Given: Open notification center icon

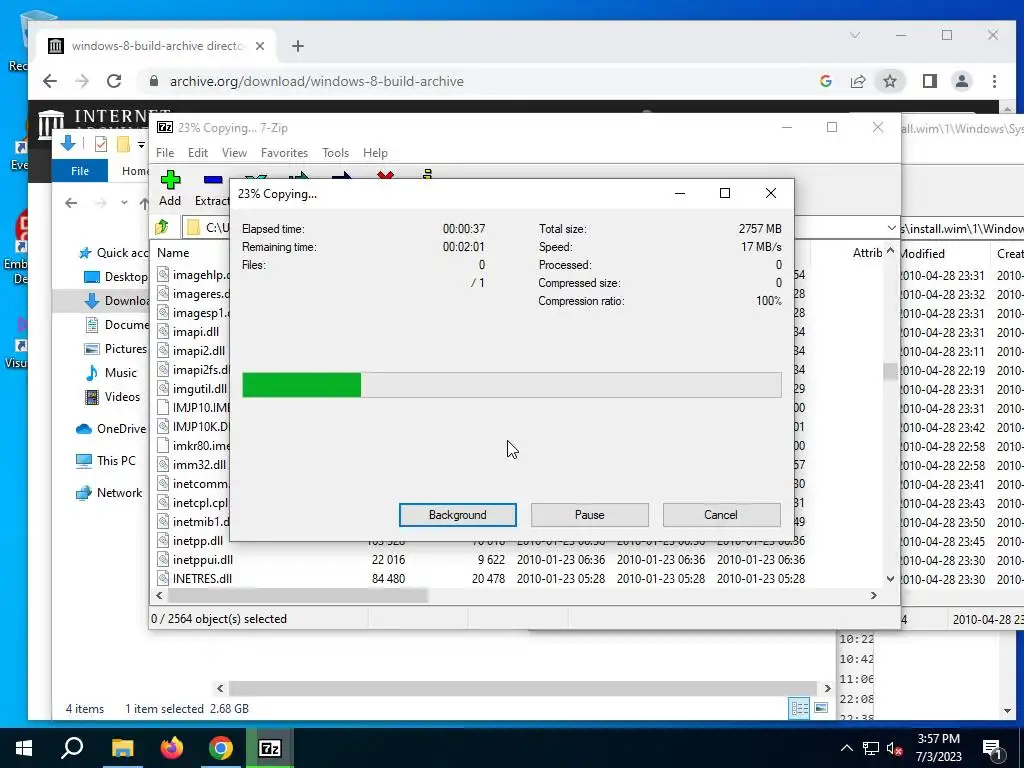Looking at the screenshot, I should click(992, 749).
